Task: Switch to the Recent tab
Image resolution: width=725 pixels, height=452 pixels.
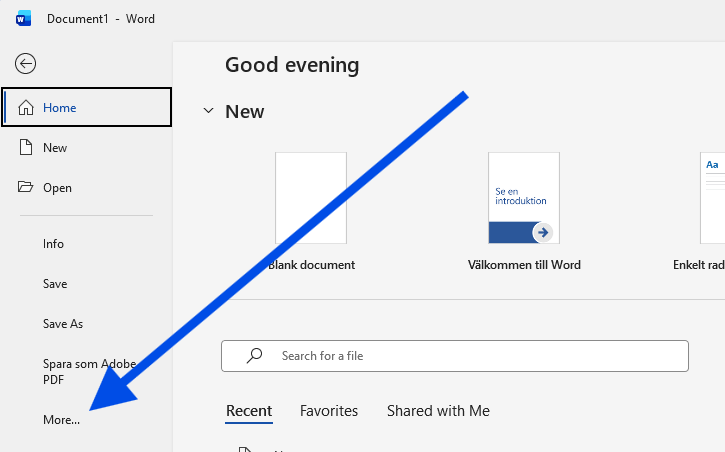Action: click(249, 411)
